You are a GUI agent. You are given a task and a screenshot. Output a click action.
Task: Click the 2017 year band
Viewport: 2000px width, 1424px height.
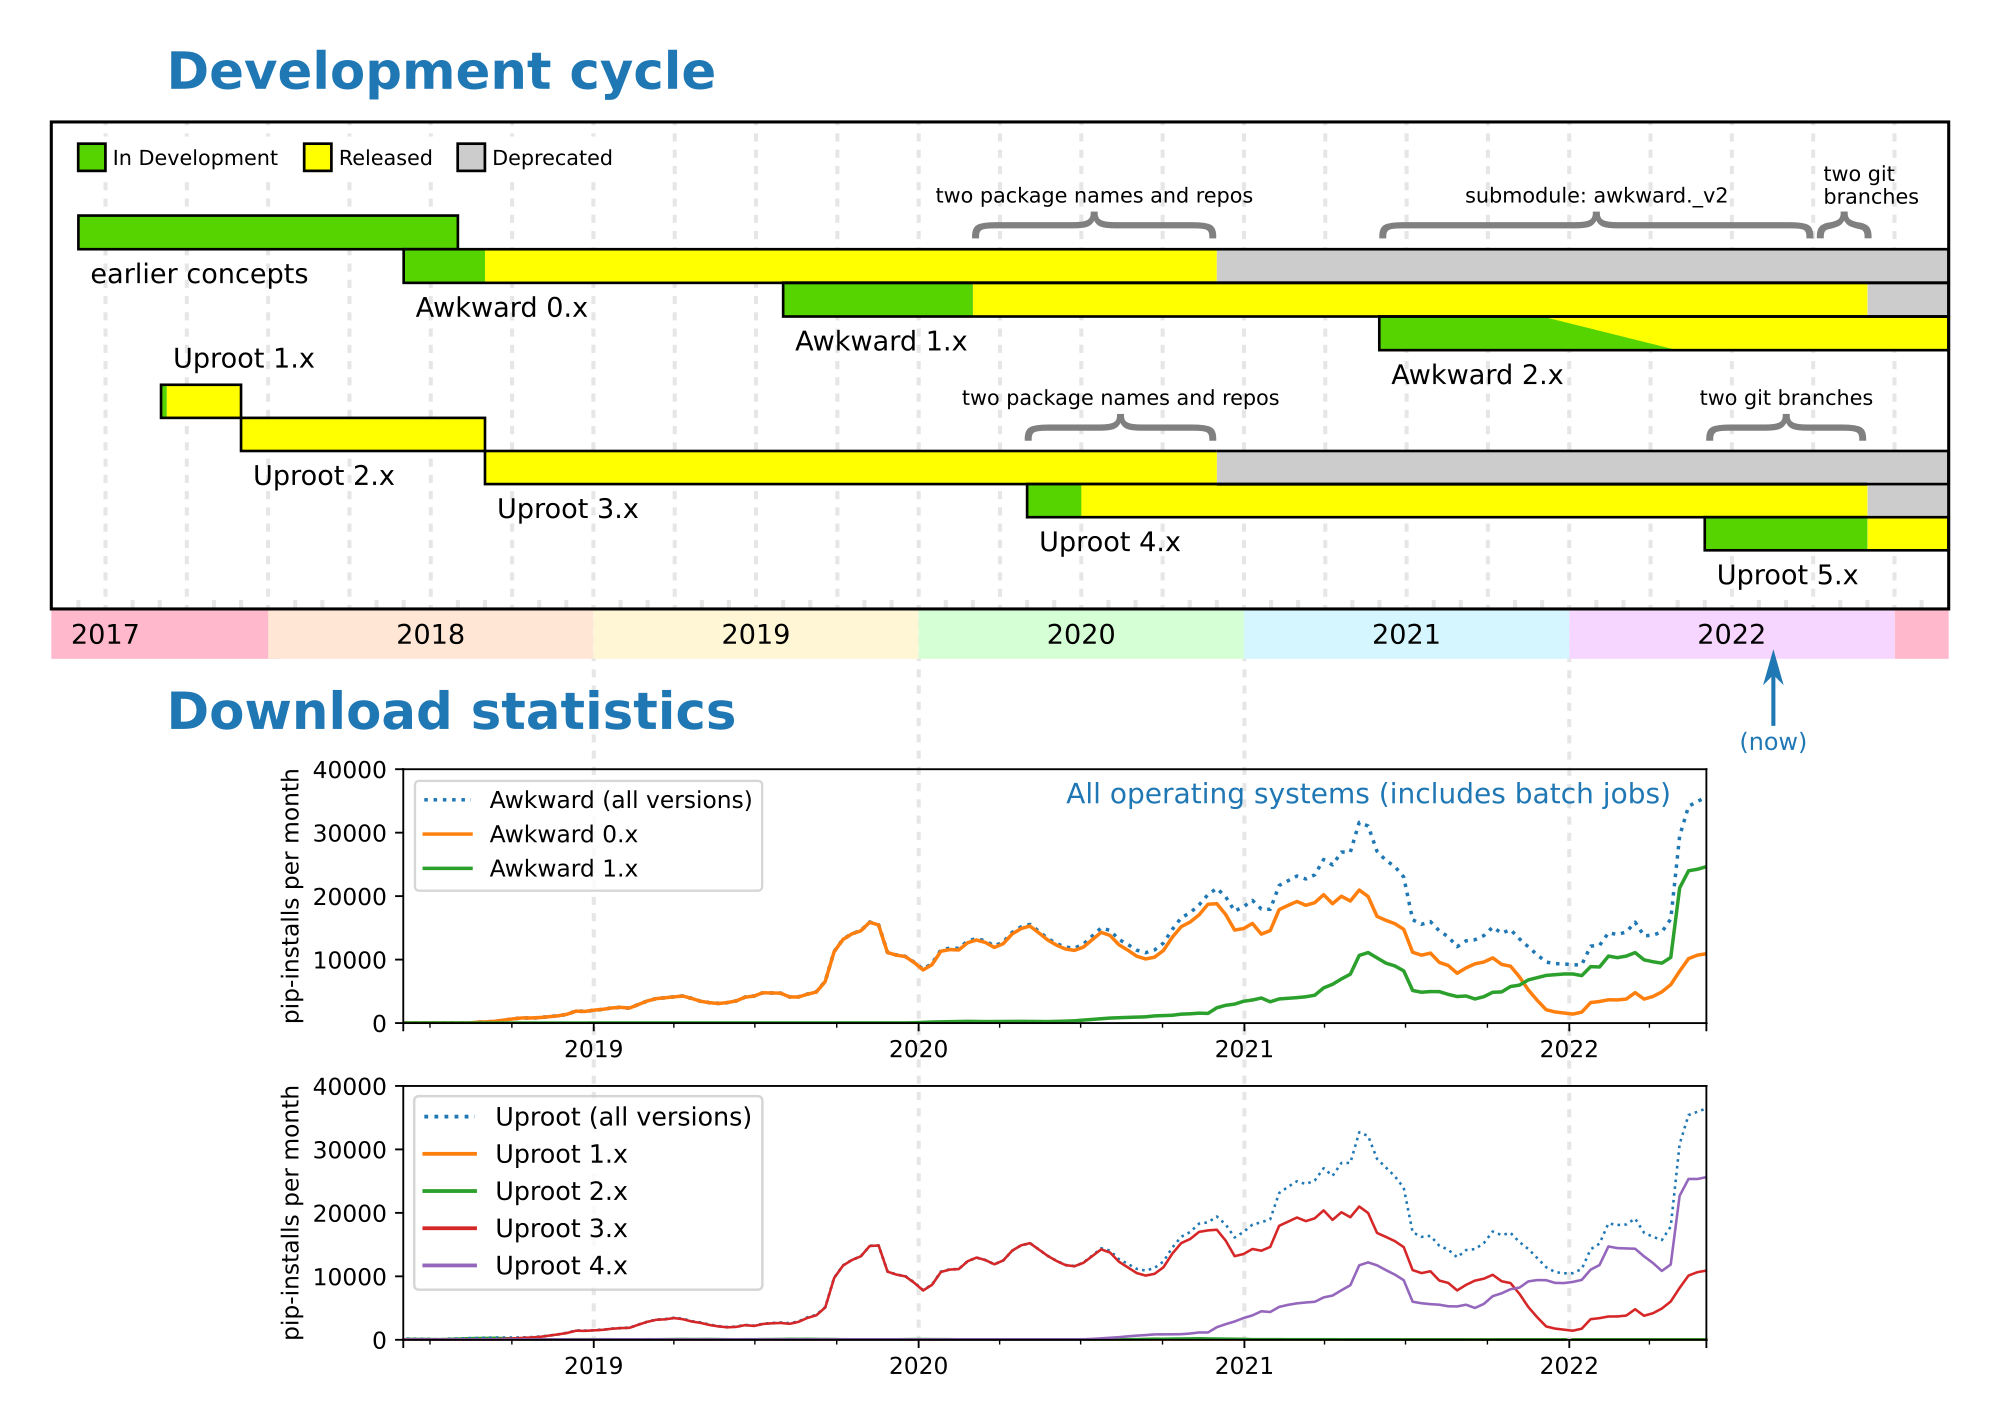pyautogui.click(x=159, y=634)
